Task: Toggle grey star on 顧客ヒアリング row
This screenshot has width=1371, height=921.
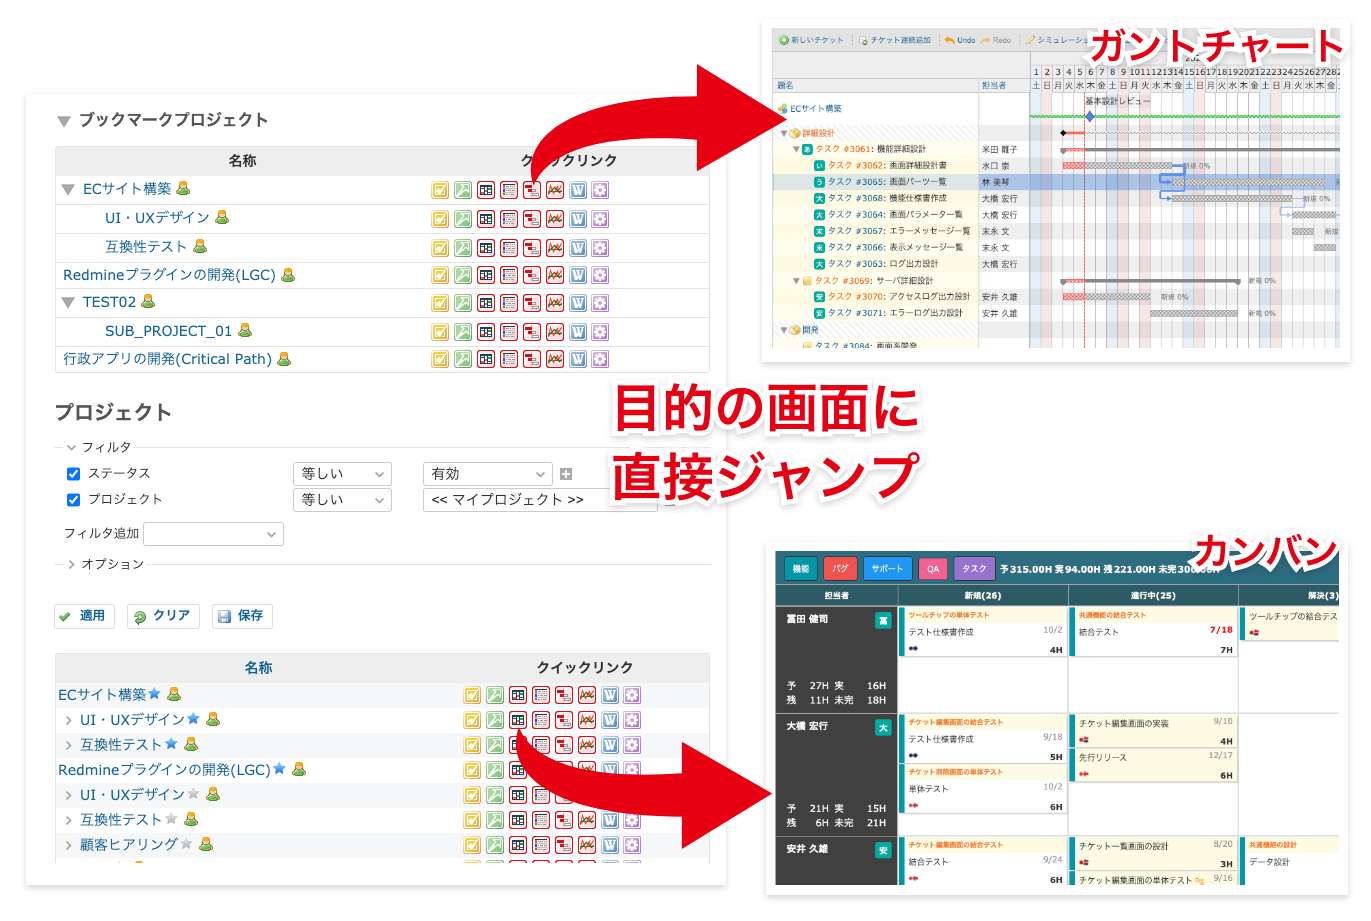Action: point(186,844)
